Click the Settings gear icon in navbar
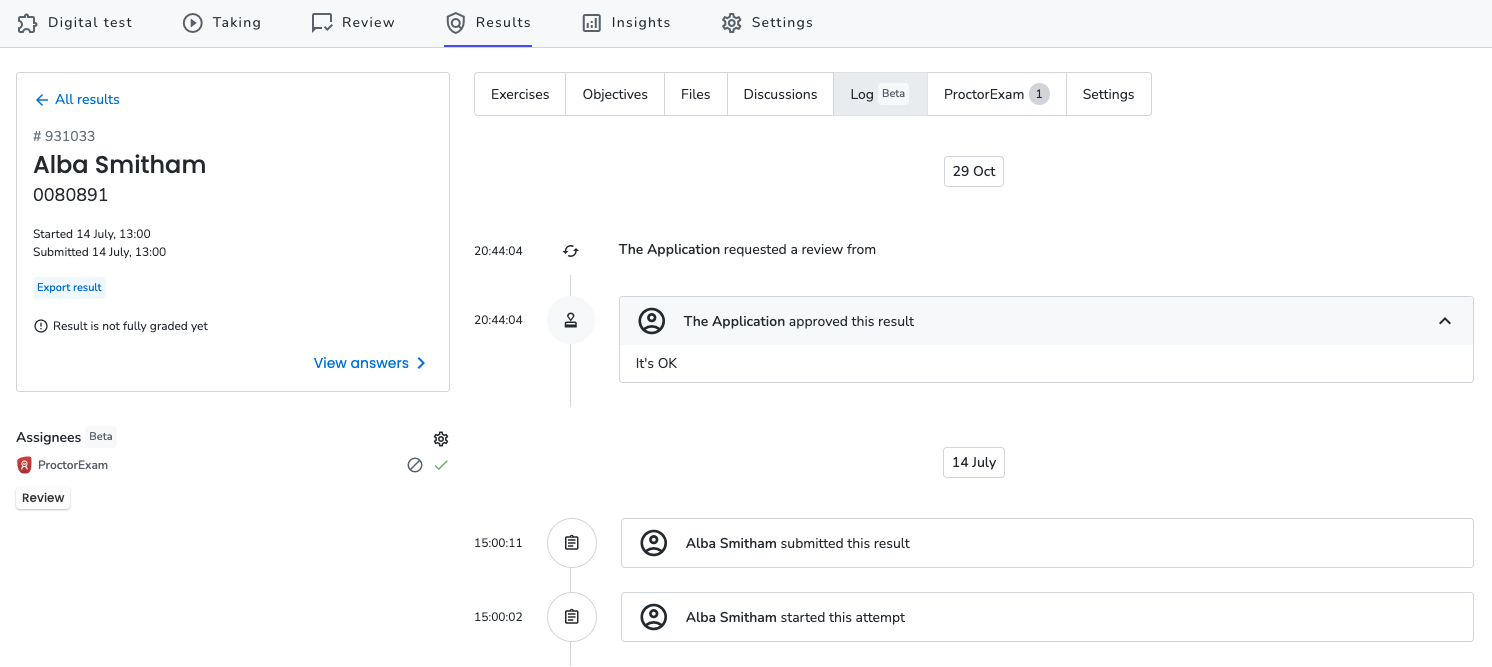 pos(731,22)
